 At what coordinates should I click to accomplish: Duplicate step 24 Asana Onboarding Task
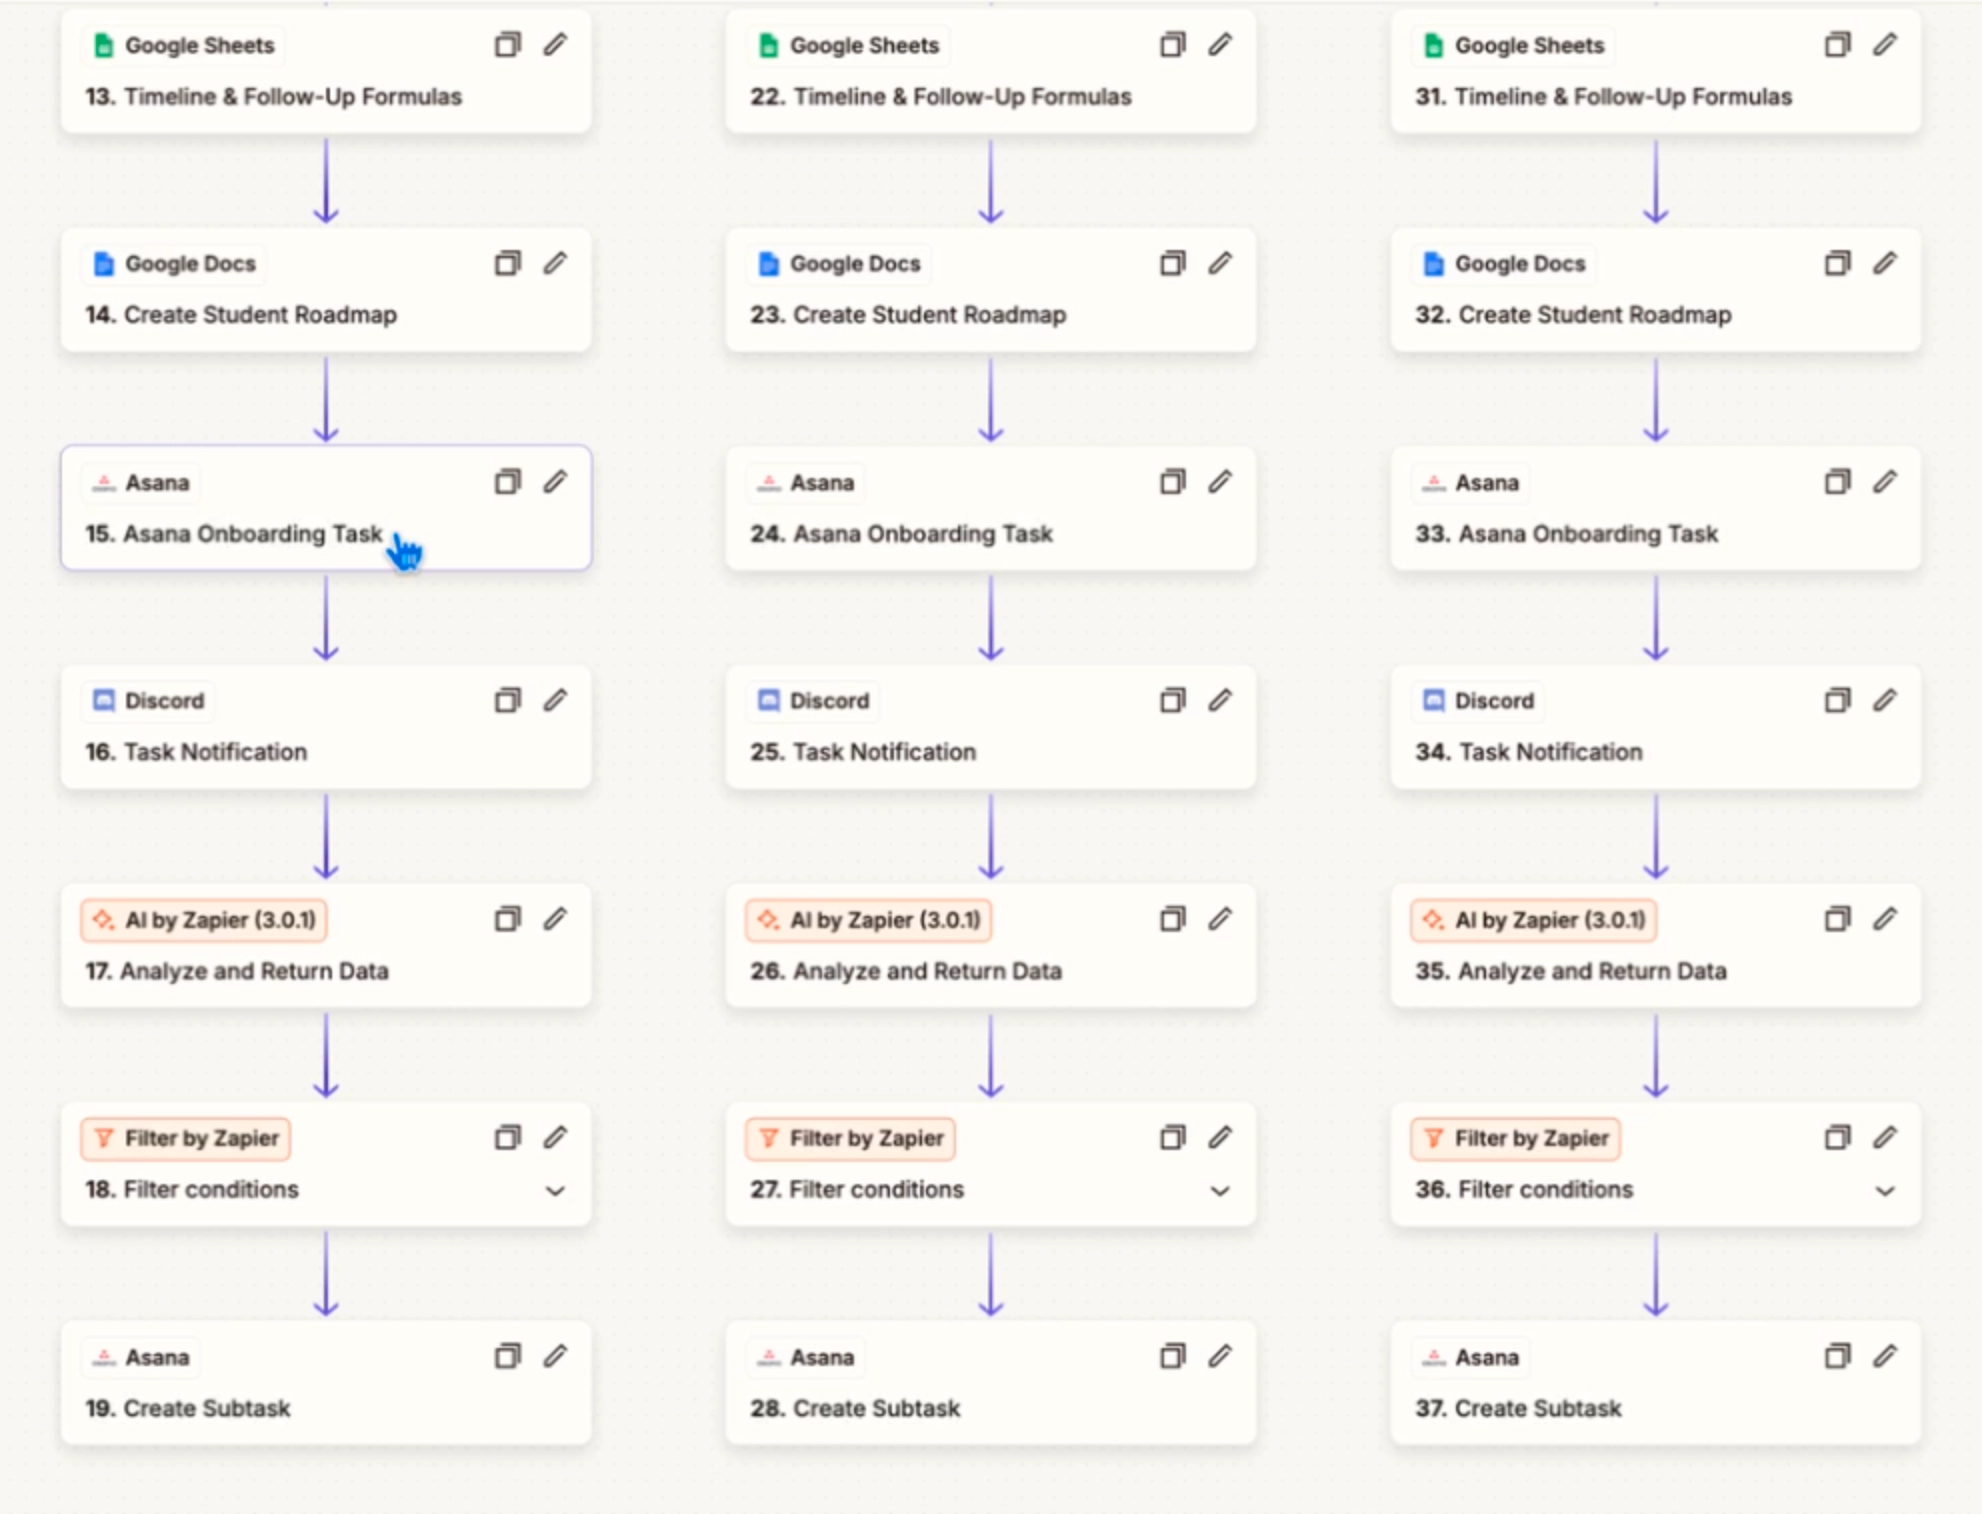[1172, 482]
